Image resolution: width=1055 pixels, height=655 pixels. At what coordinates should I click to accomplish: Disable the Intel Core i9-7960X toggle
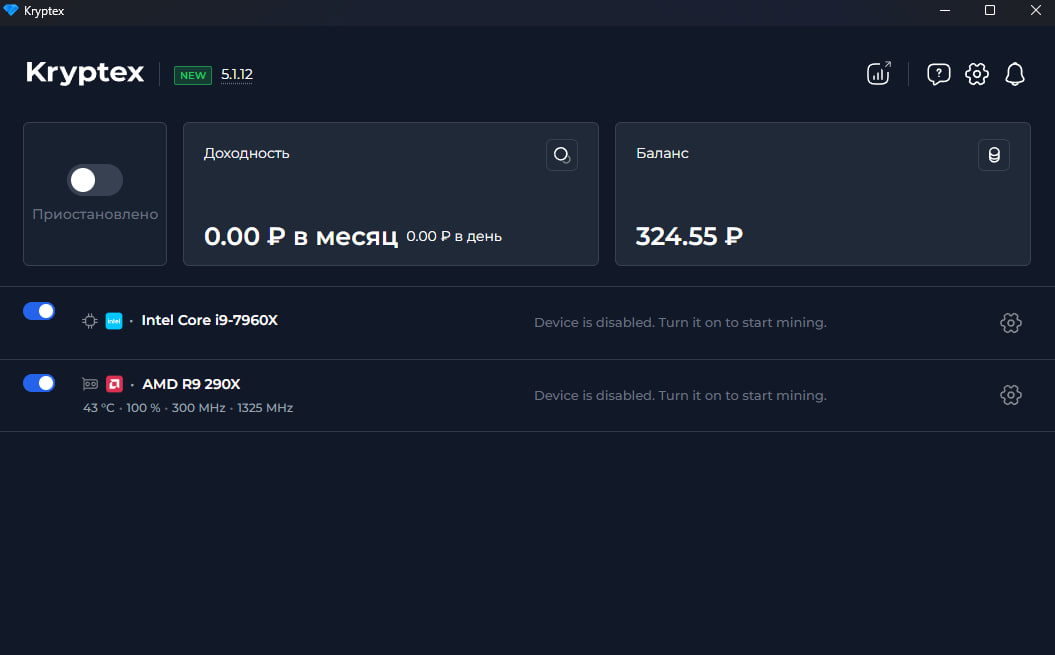pyautogui.click(x=39, y=311)
